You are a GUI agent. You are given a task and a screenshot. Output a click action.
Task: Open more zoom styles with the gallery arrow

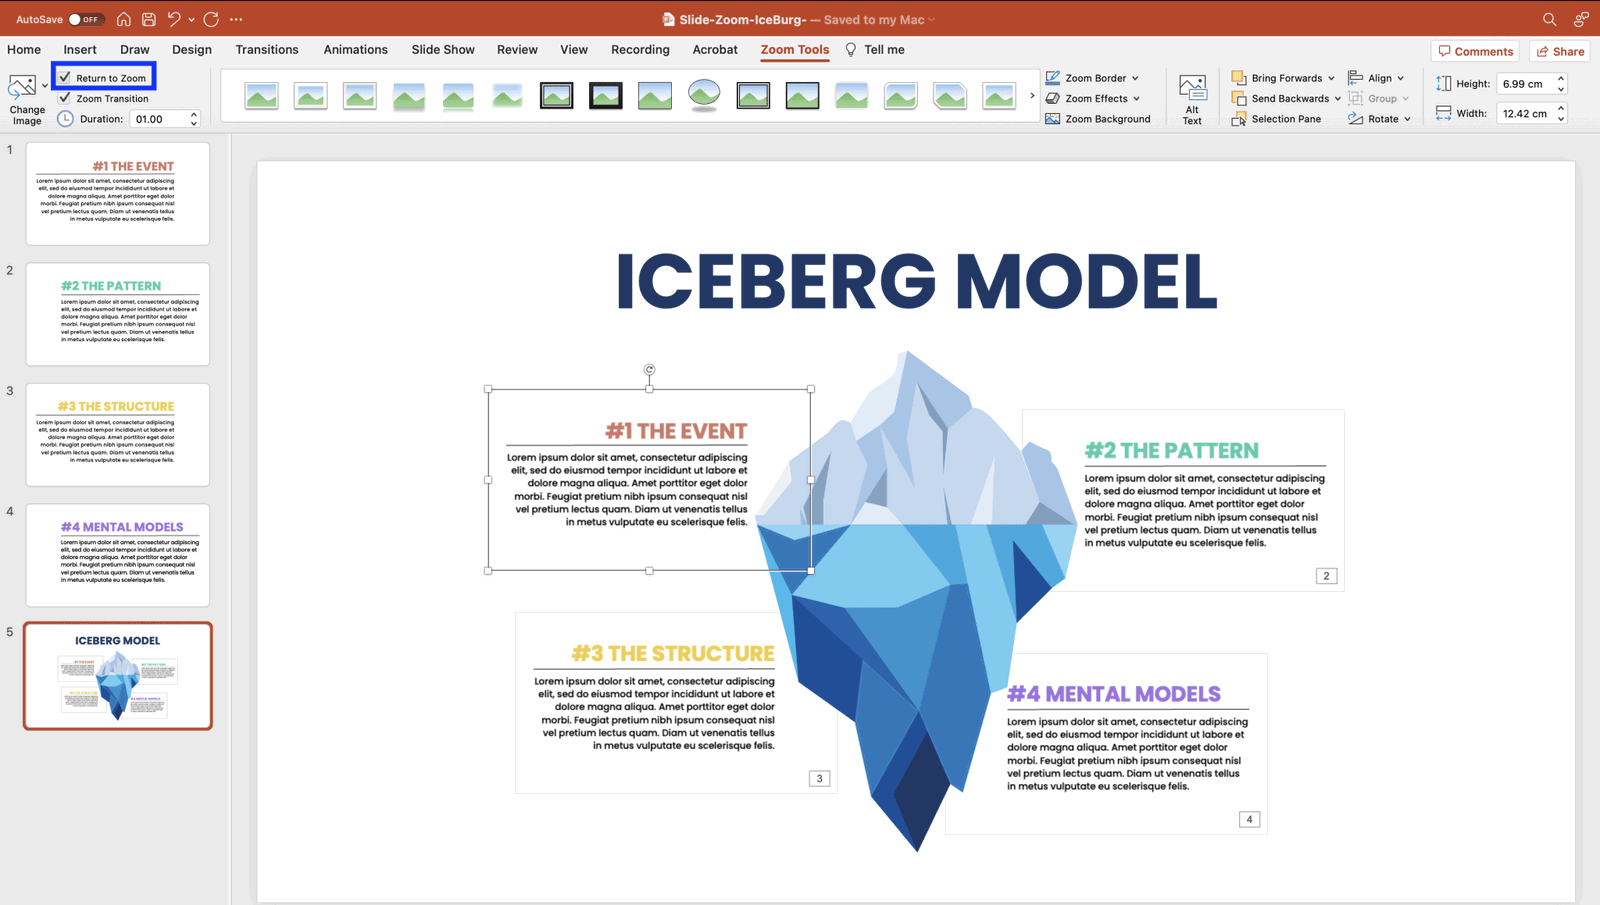tap(1032, 95)
